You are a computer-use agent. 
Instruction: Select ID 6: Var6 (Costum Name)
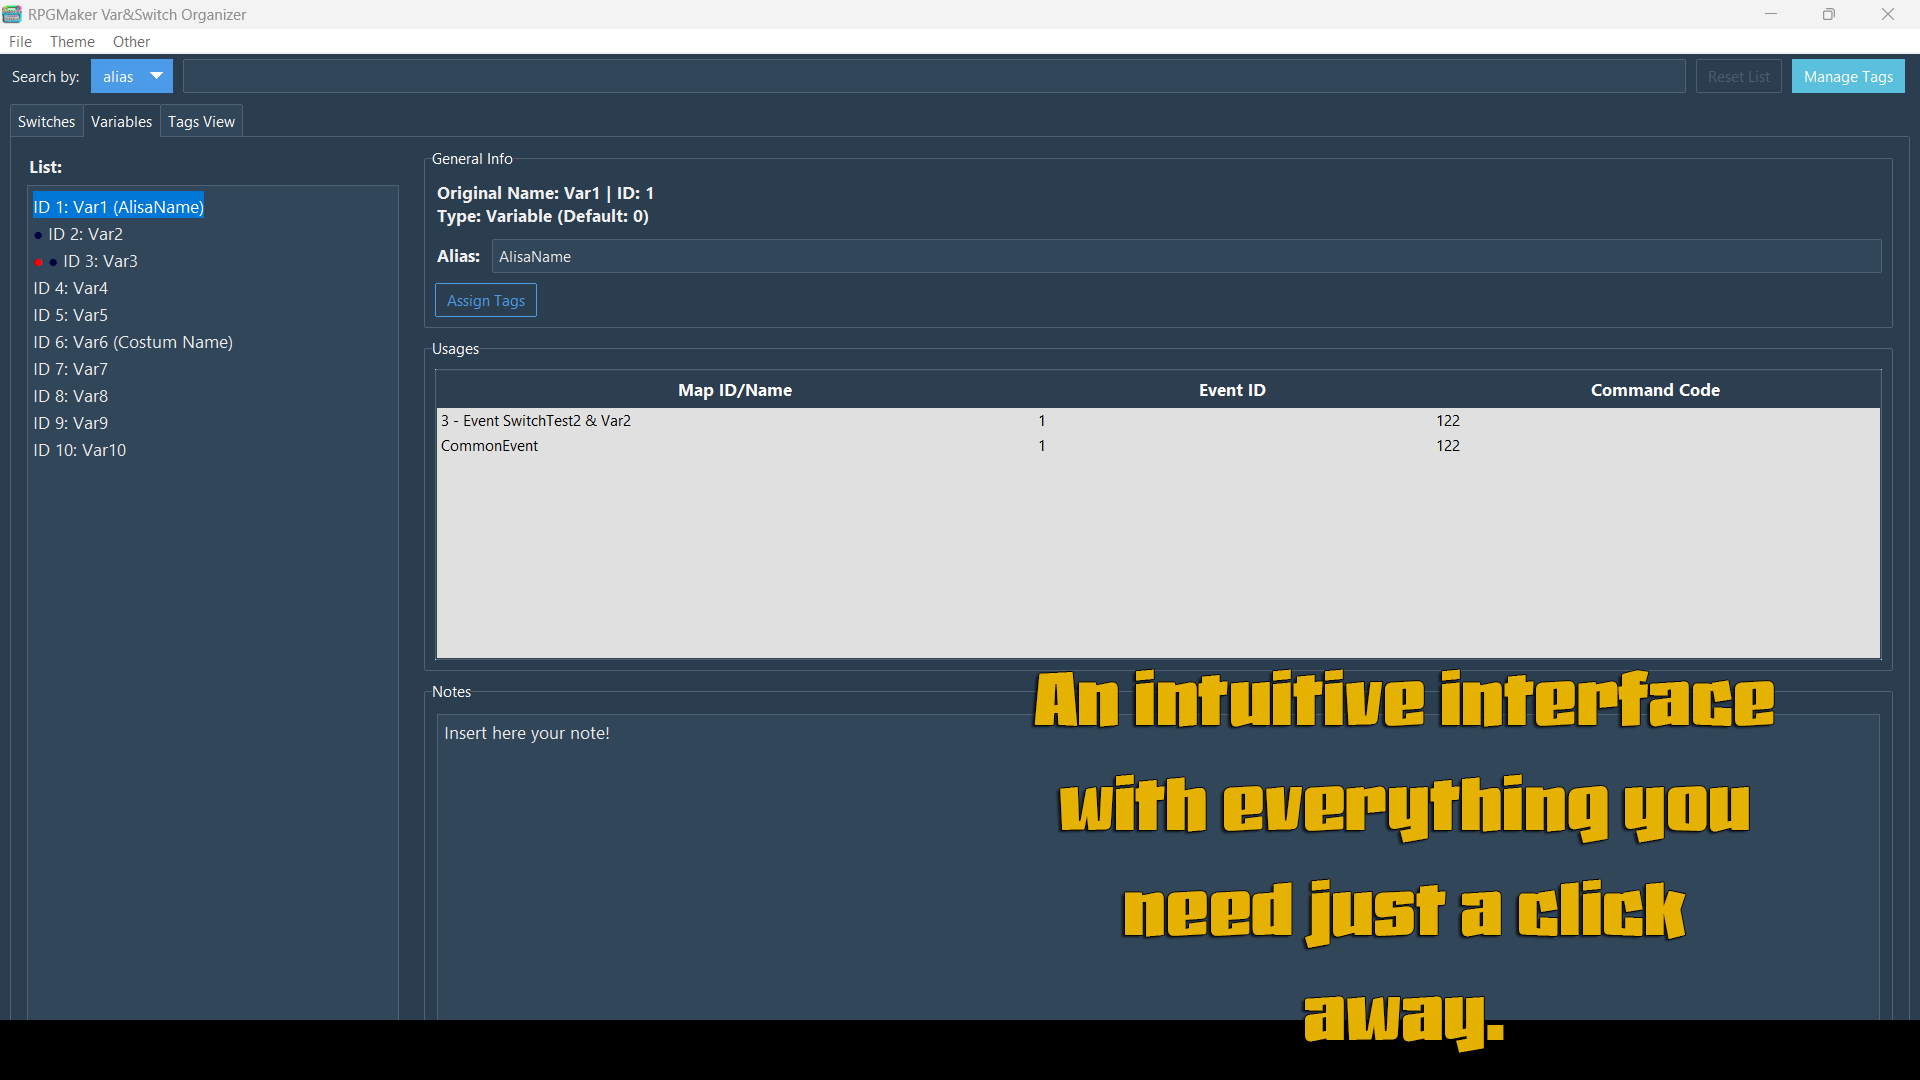(133, 342)
